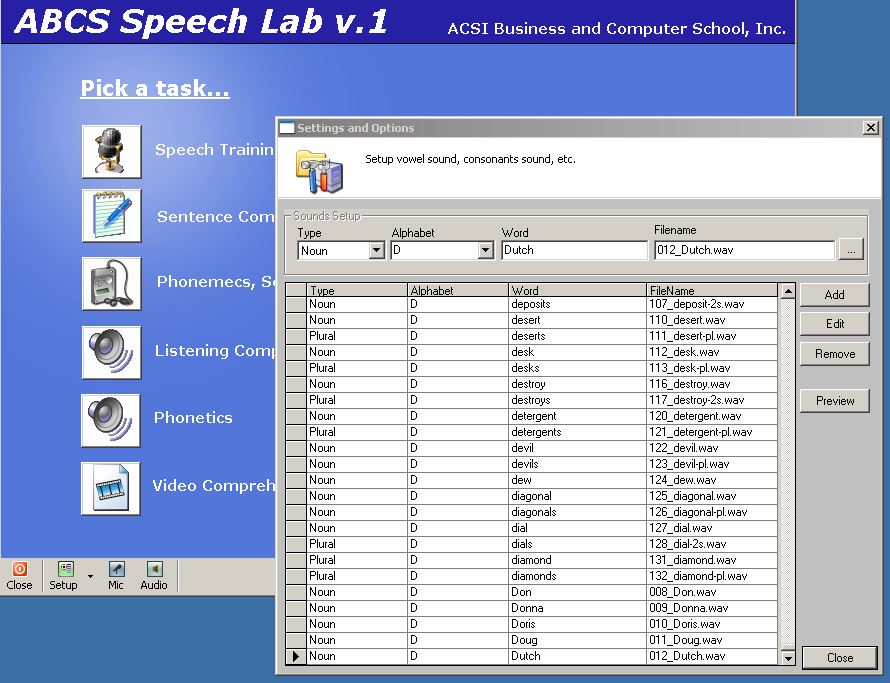
Task: Select the word cell 'dew'
Action: pyautogui.click(x=577, y=480)
